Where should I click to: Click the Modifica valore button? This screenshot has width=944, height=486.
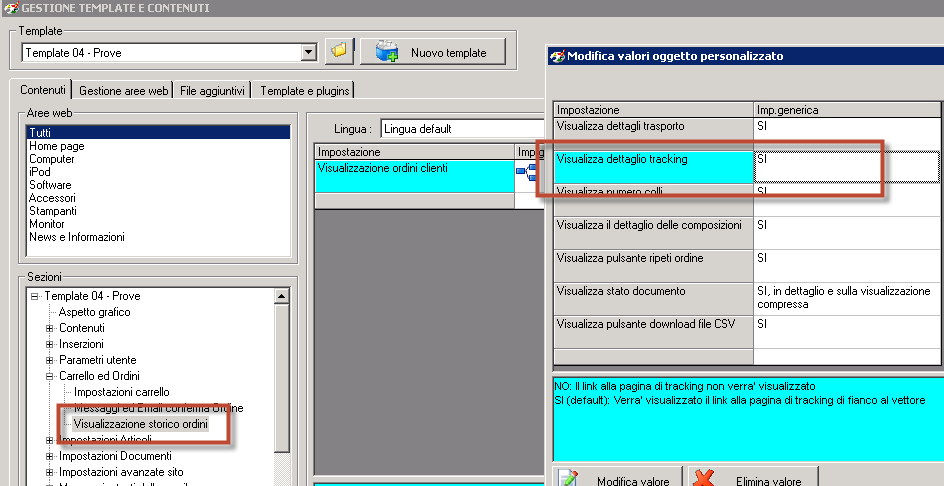[x=618, y=478]
